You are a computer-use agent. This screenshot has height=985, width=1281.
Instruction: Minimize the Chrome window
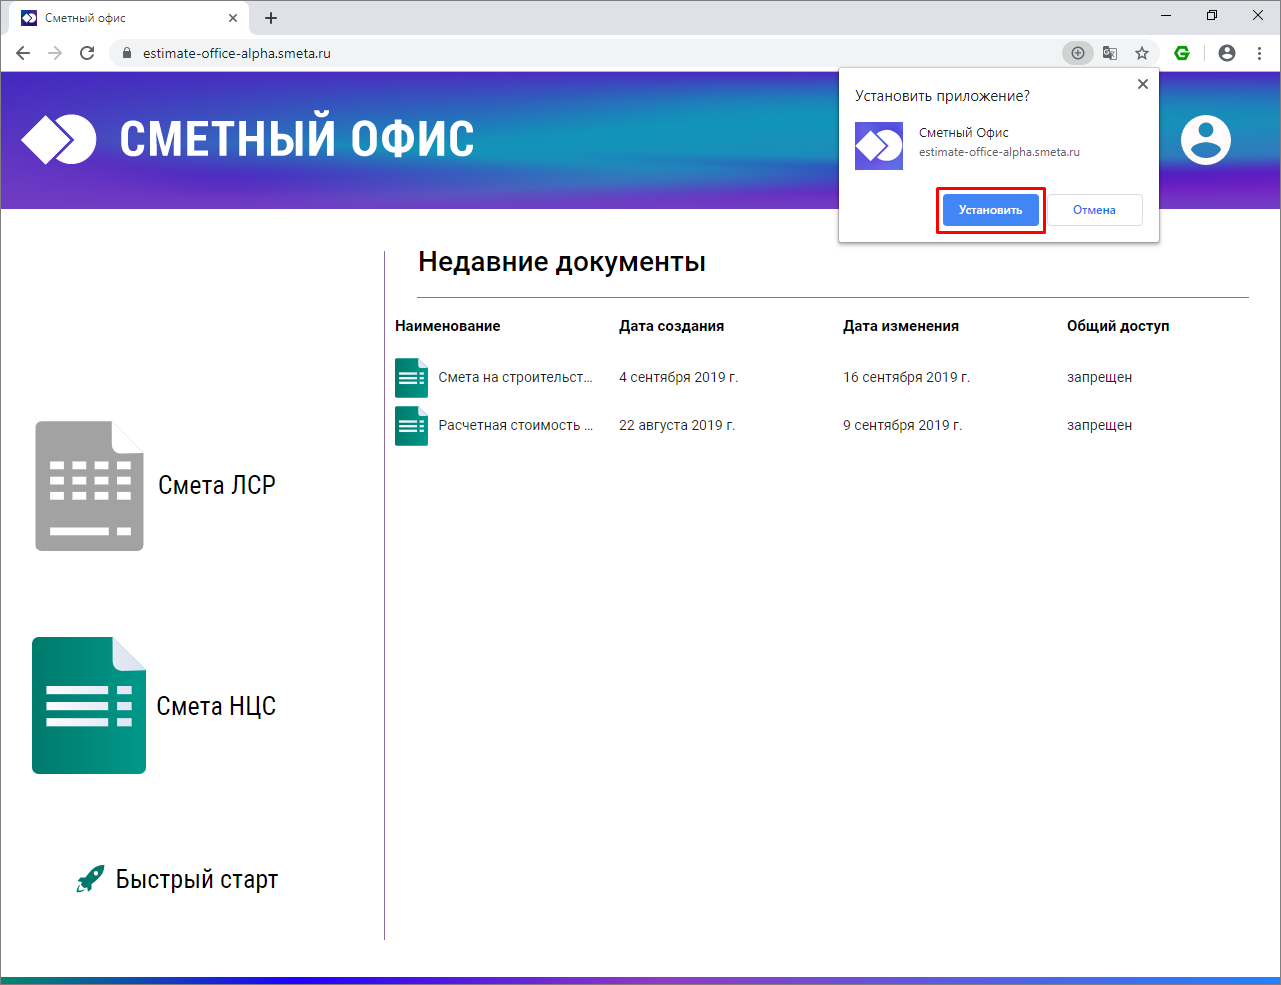point(1166,15)
